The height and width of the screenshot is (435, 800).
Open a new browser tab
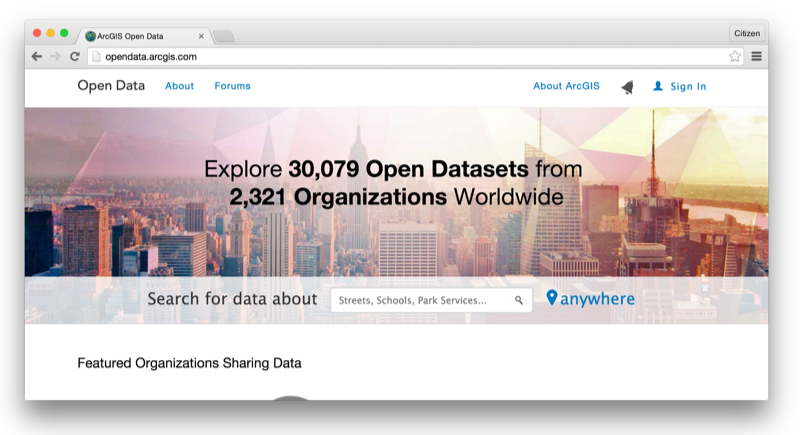click(x=223, y=36)
